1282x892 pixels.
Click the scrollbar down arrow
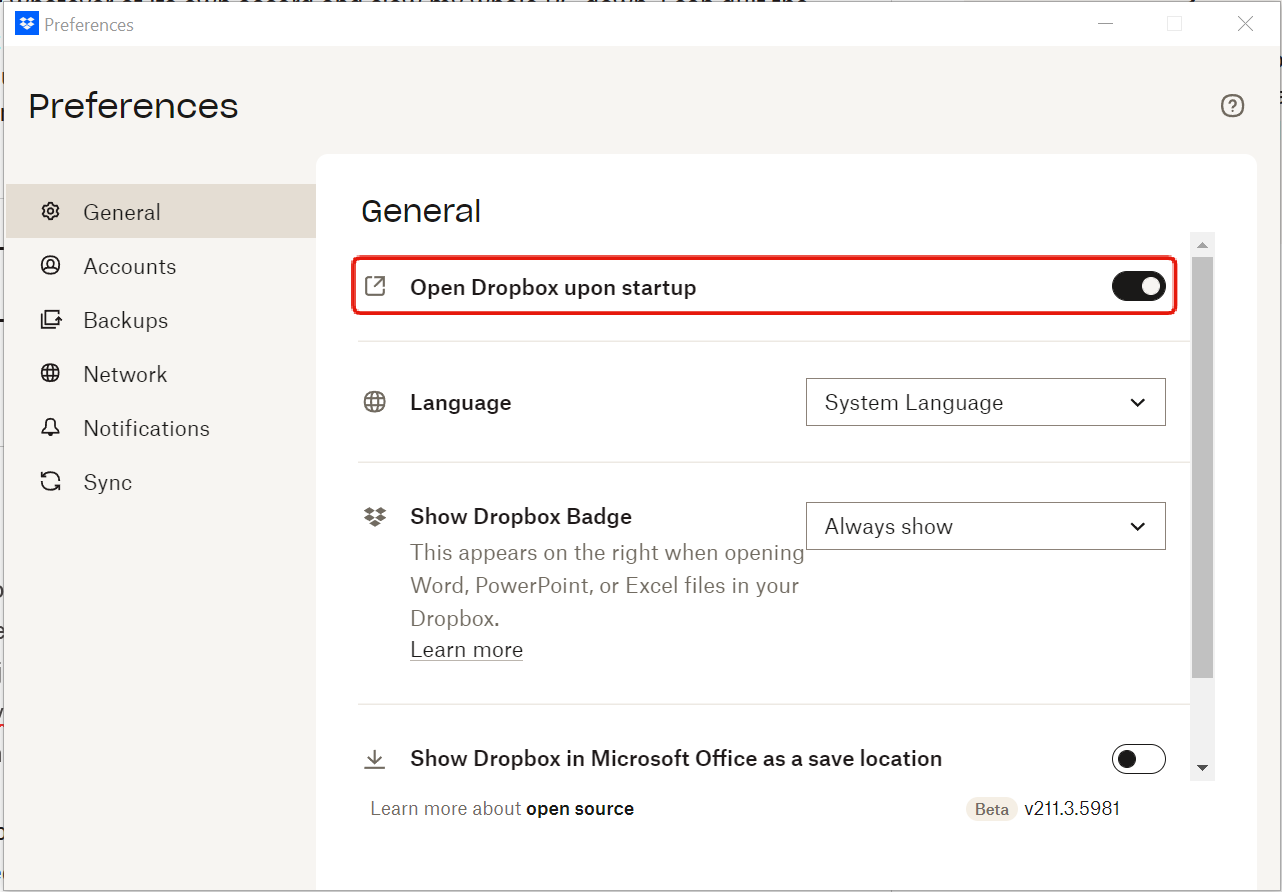(x=1203, y=768)
